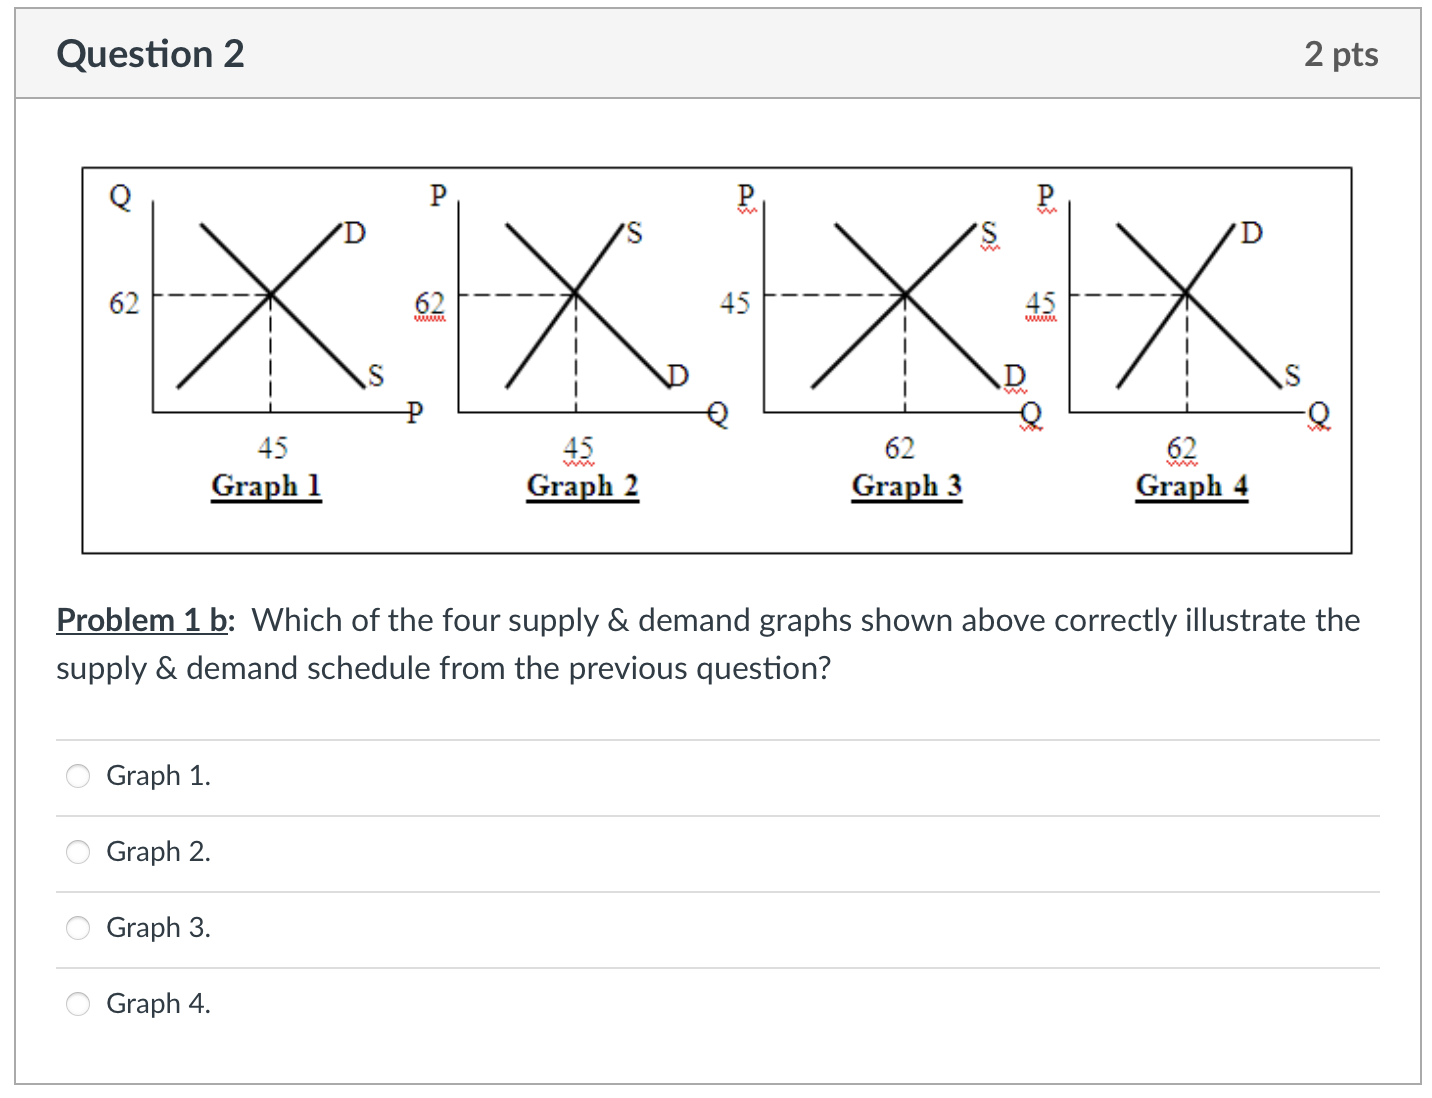Click the equilibrium point in Graph 1
The width and height of the screenshot is (1432, 1098).
269,295
